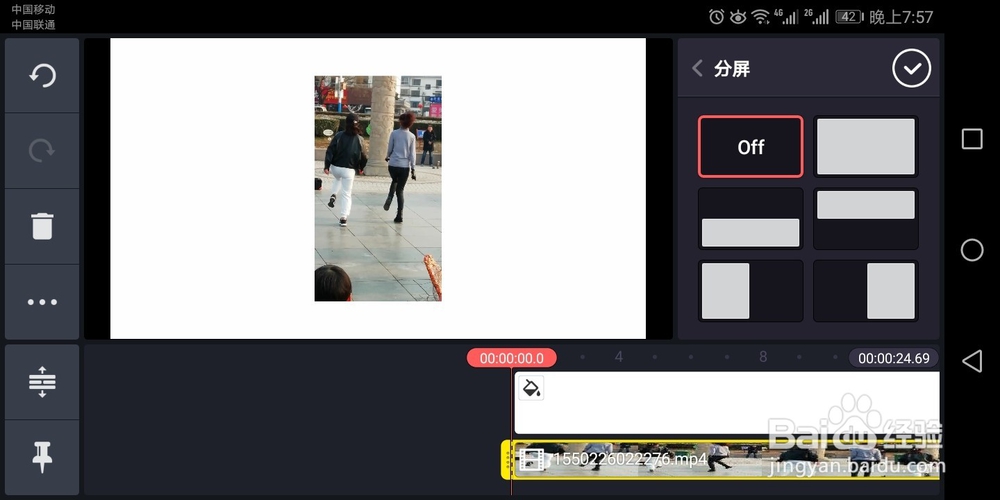Tap the 00:00:00.0 playhead time marker
The height and width of the screenshot is (500, 1000).
point(511,358)
